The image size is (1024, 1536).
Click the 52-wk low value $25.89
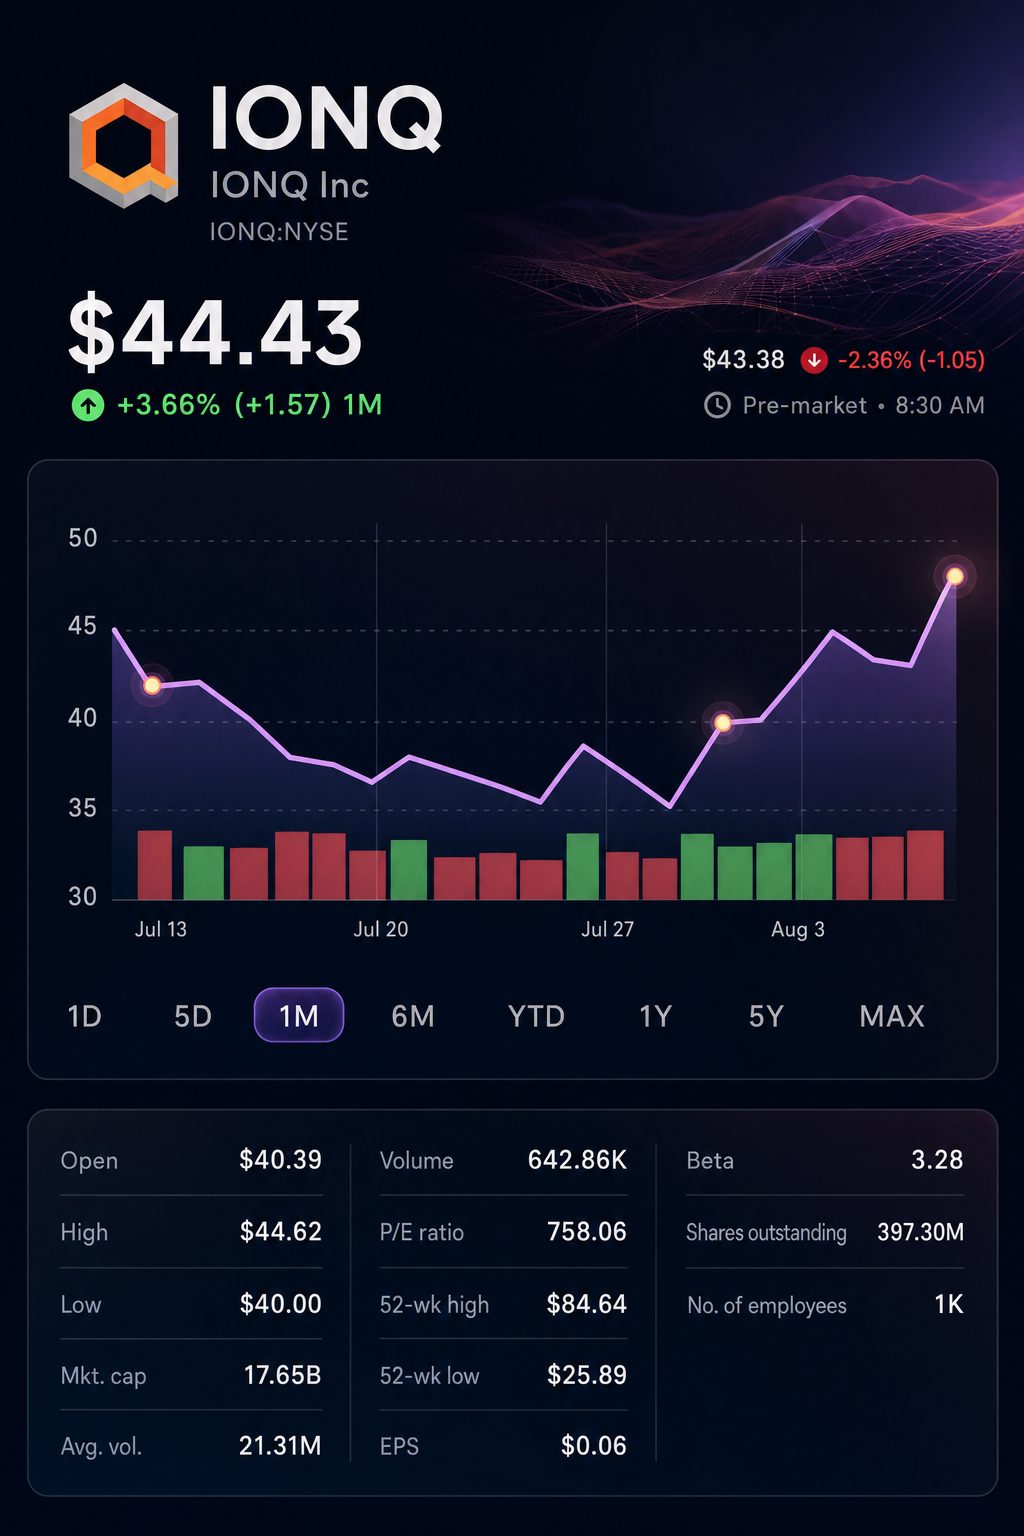(586, 1375)
